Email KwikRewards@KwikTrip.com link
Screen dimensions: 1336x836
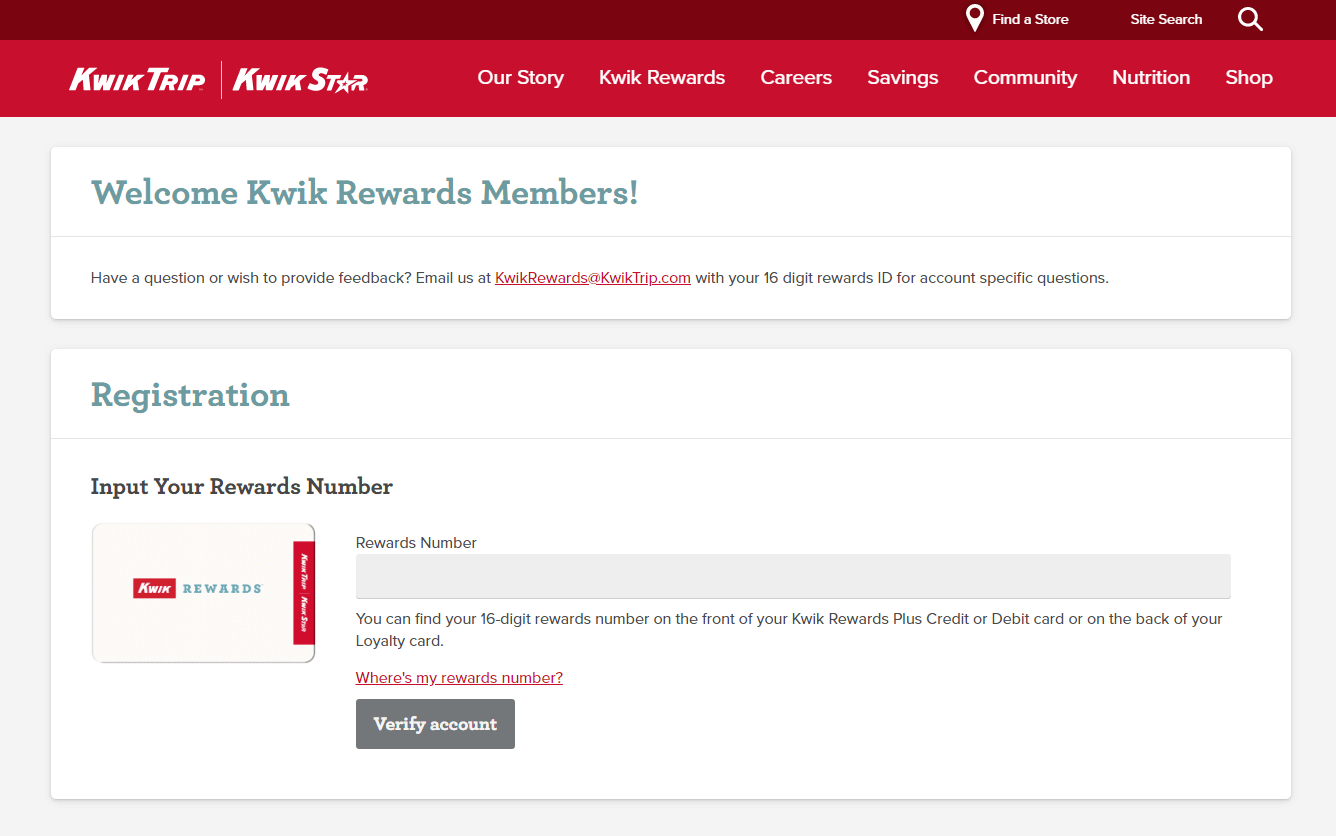tap(593, 278)
